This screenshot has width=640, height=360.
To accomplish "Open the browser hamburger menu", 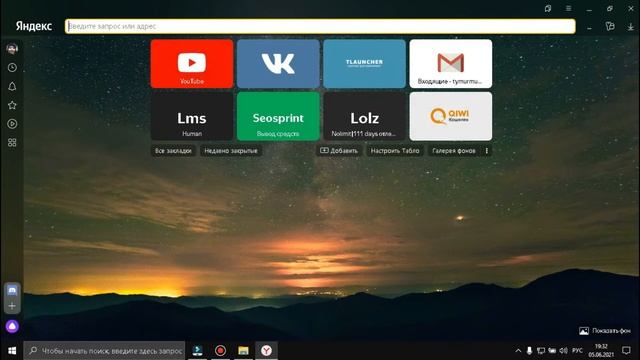I will tap(569, 9).
